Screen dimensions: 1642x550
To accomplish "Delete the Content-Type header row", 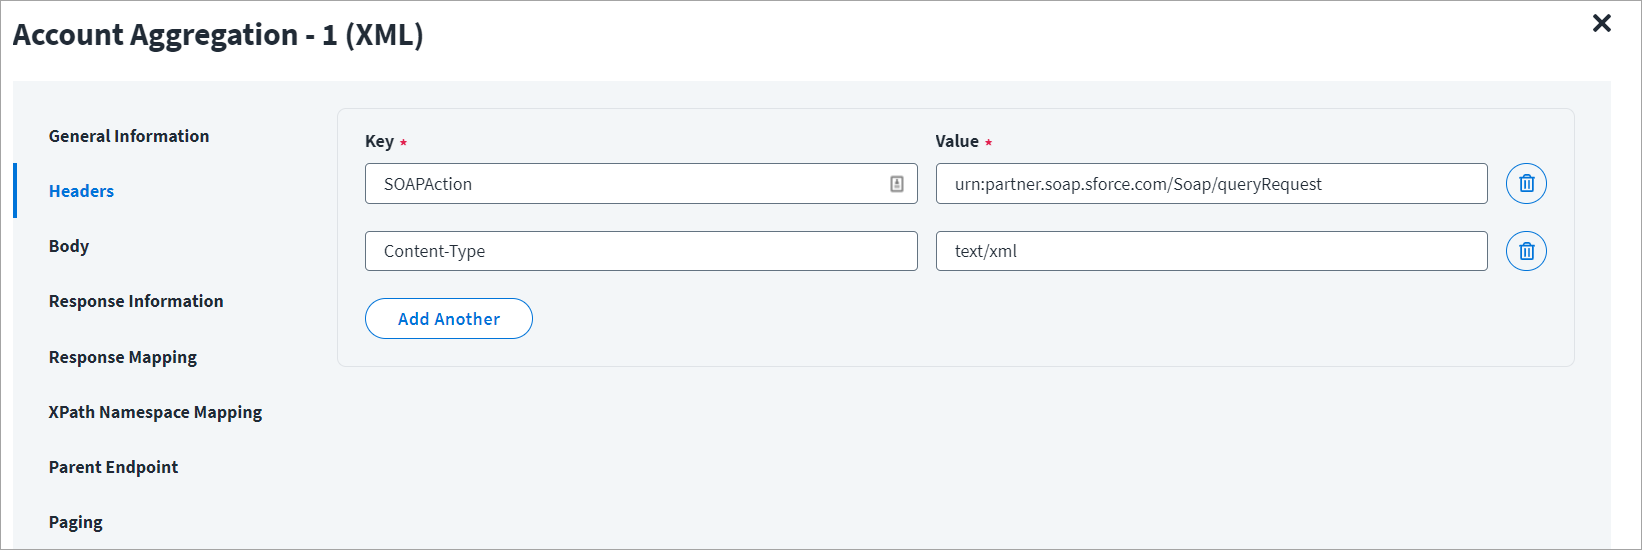I will click(x=1526, y=251).
